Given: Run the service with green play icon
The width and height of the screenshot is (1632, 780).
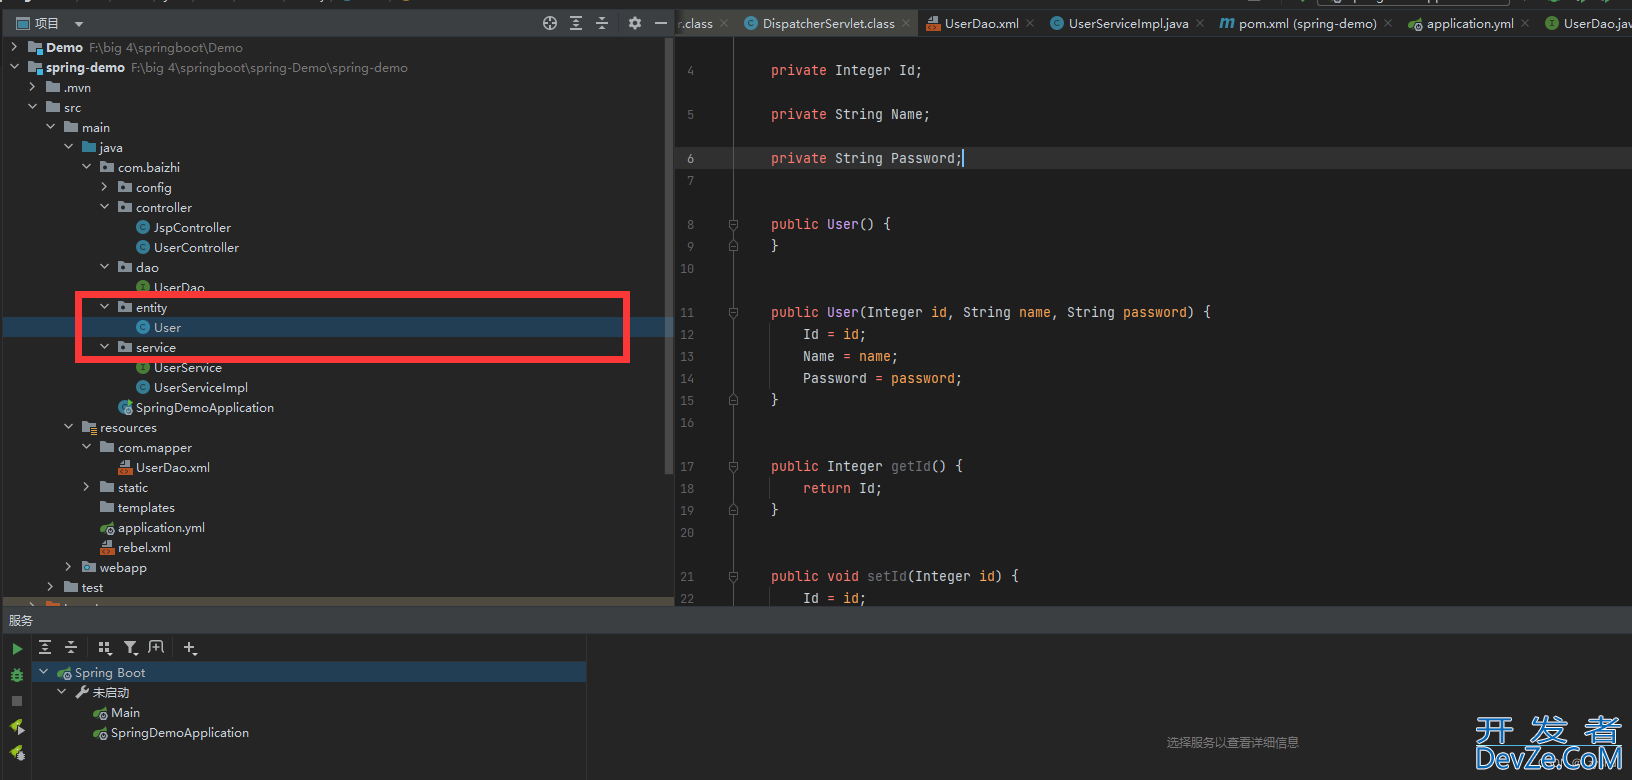Looking at the screenshot, I should [17, 649].
